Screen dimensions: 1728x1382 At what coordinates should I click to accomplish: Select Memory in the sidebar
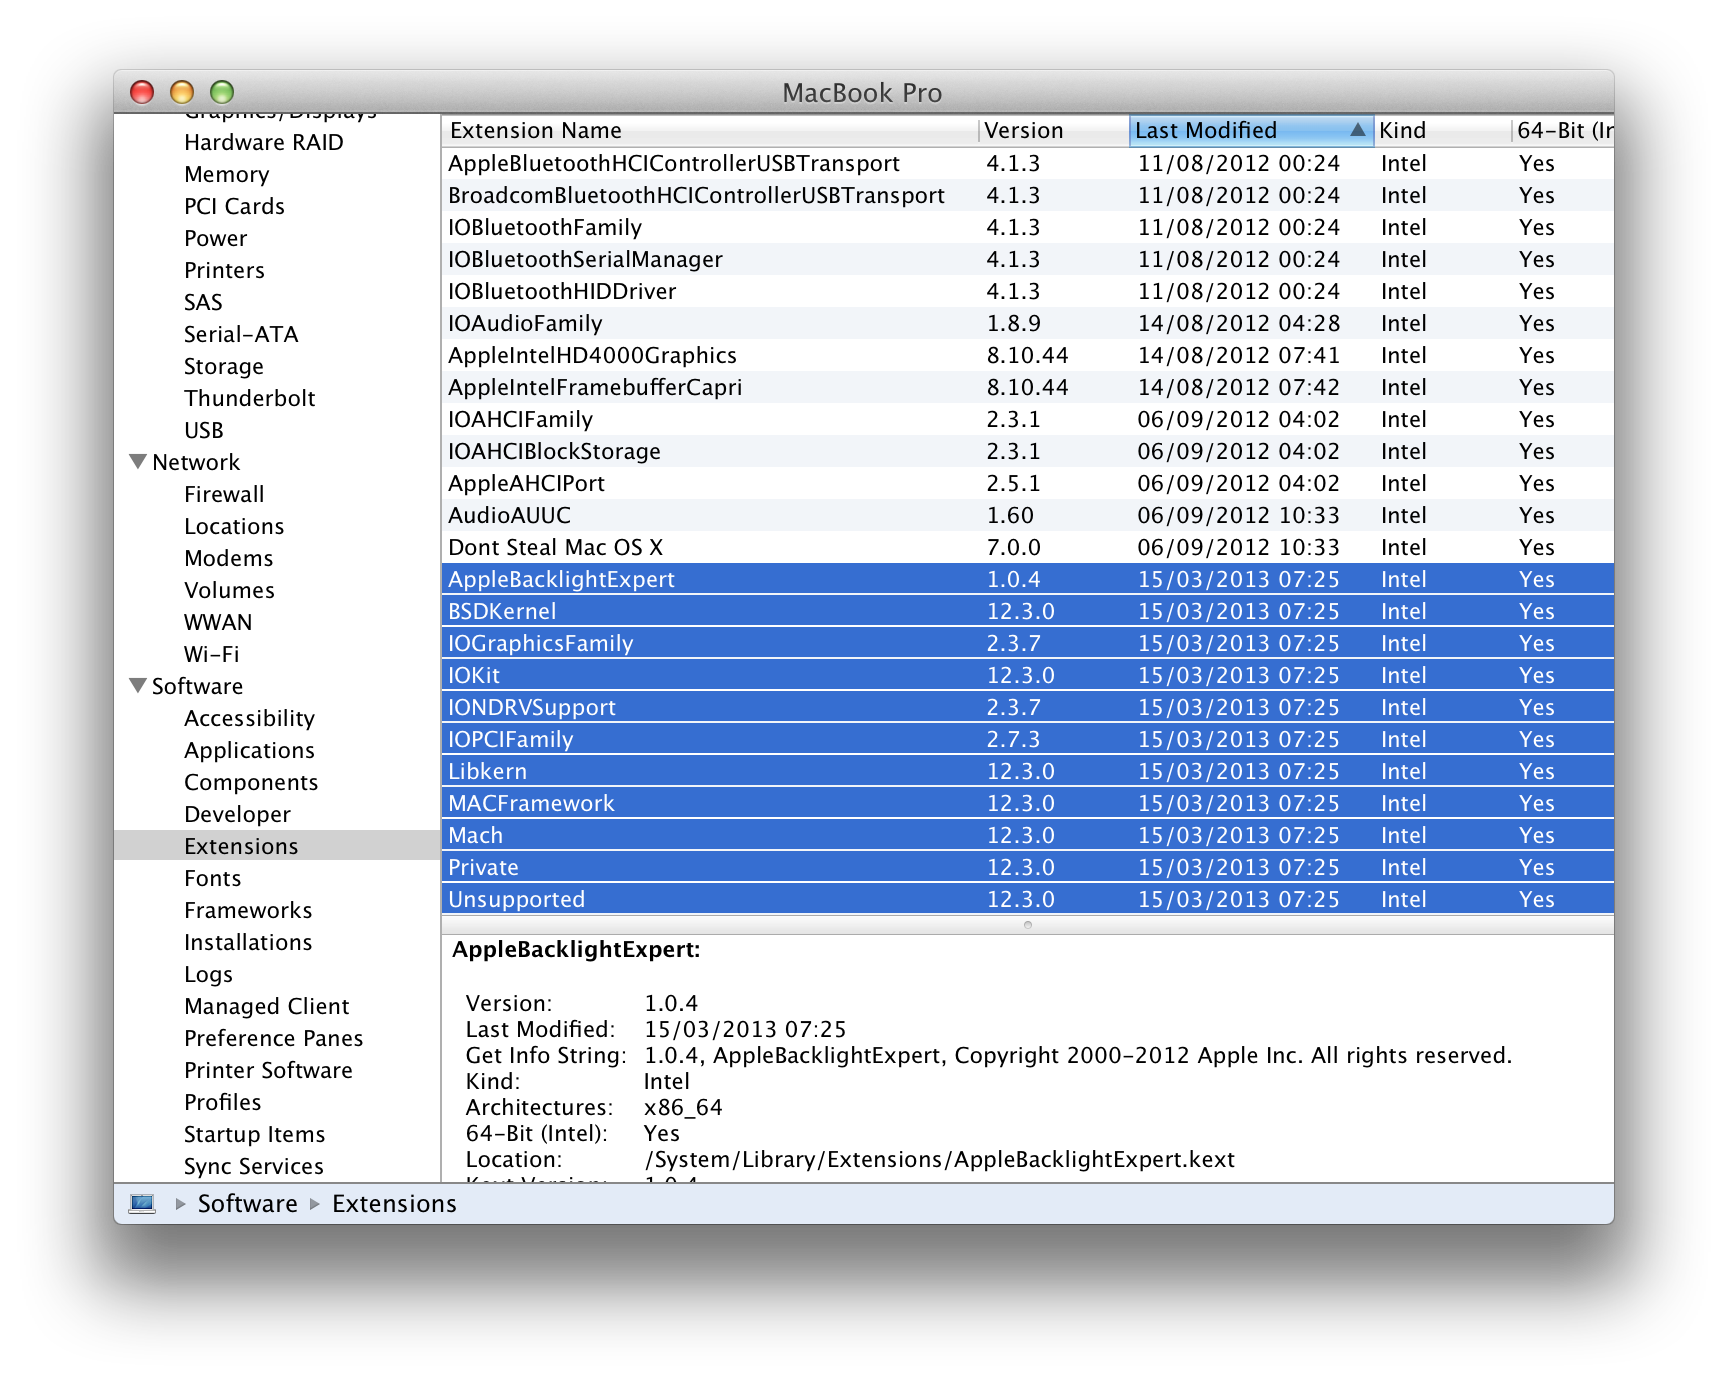point(227,174)
